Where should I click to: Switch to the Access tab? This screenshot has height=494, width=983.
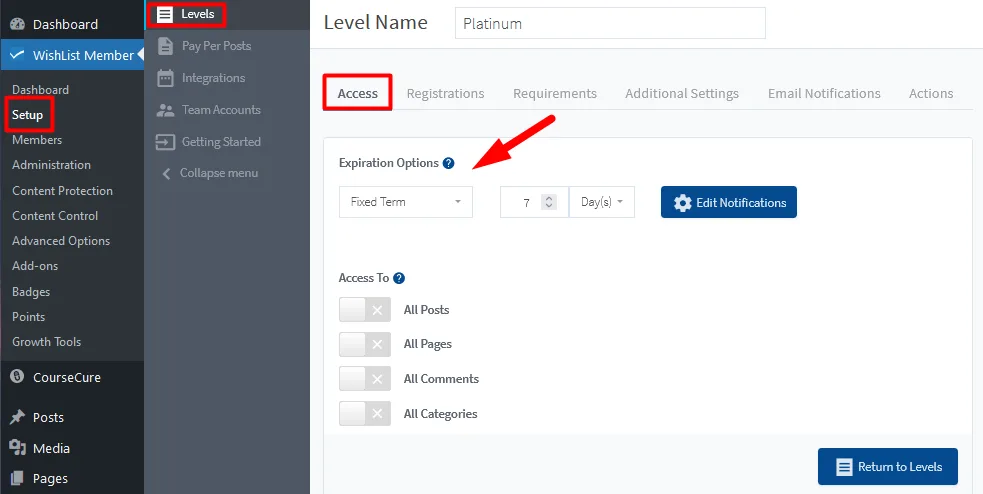click(358, 93)
